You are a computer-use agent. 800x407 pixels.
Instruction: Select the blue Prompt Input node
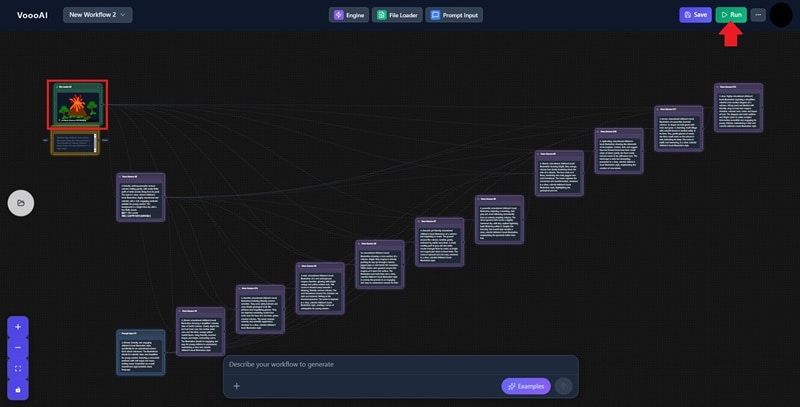[141, 352]
